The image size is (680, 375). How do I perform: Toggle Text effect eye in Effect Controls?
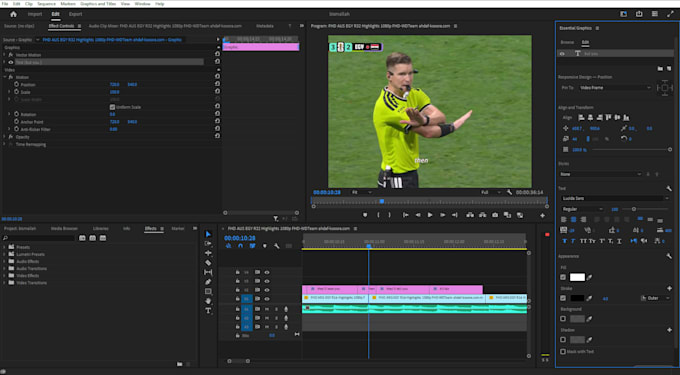point(11,62)
